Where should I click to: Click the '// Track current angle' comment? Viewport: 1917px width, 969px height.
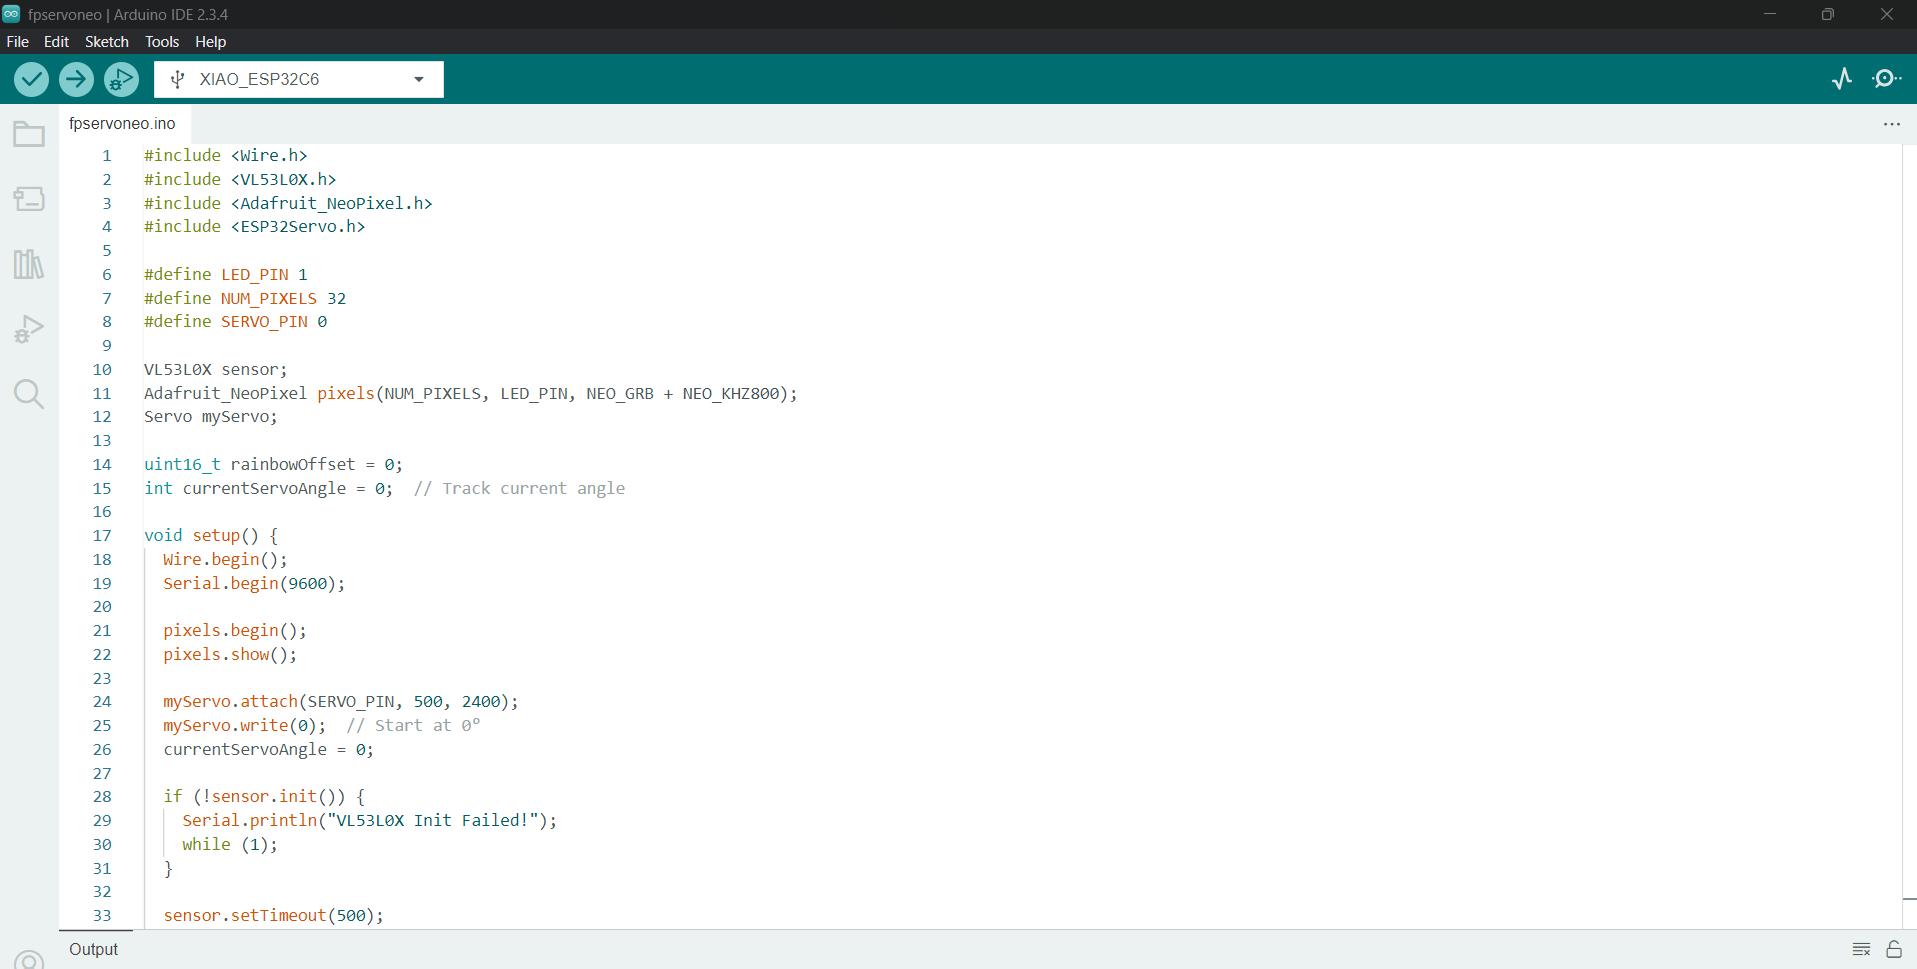point(519,489)
